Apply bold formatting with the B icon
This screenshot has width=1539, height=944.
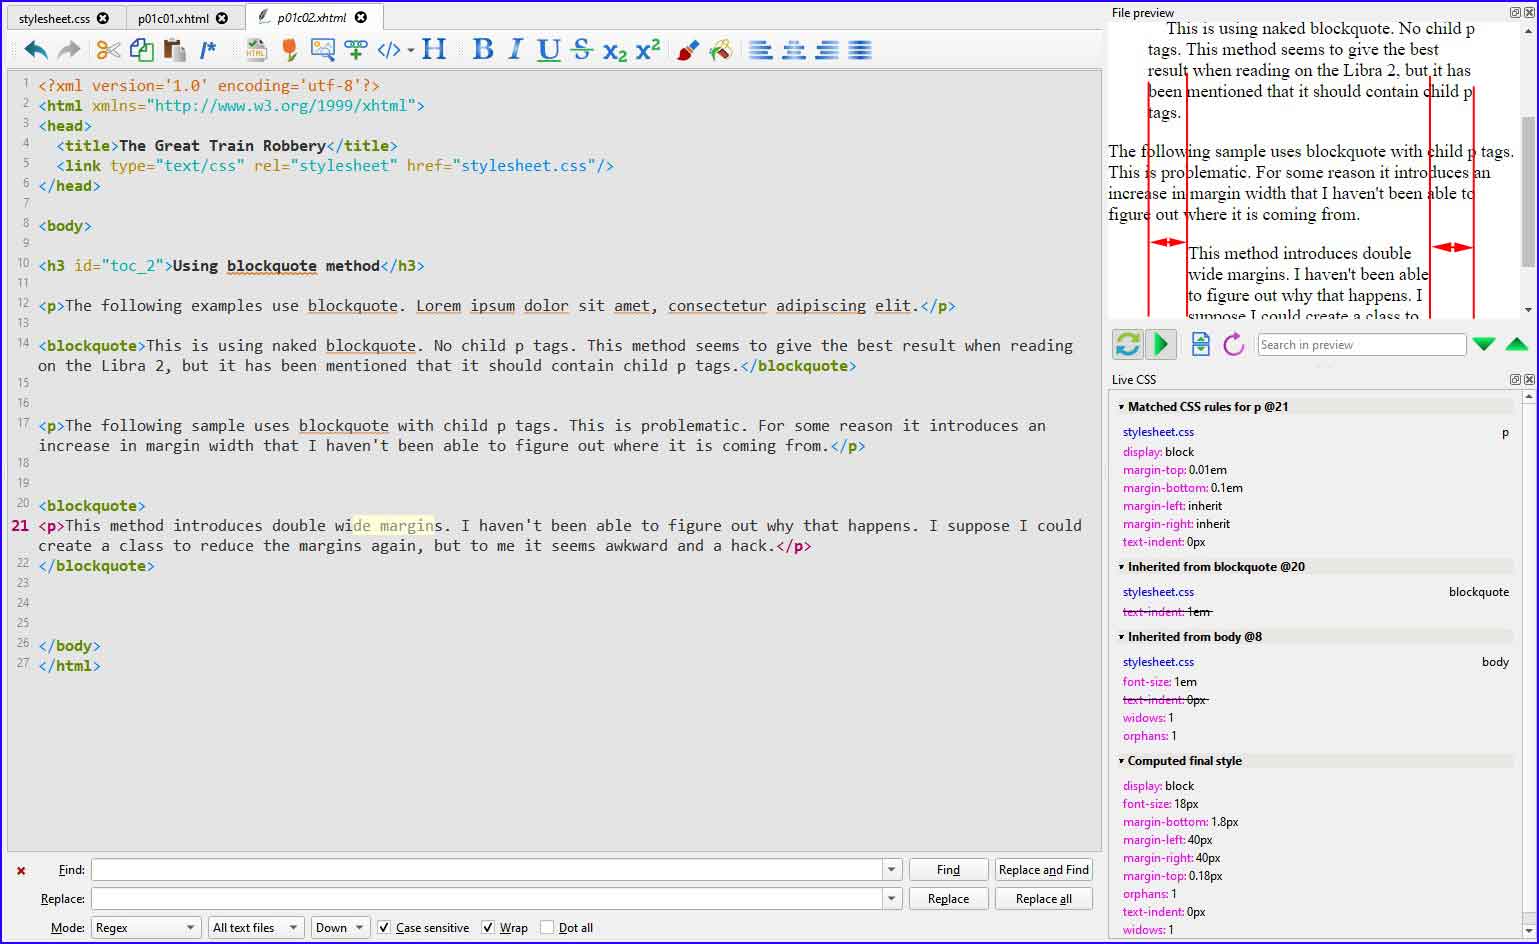pyautogui.click(x=483, y=50)
